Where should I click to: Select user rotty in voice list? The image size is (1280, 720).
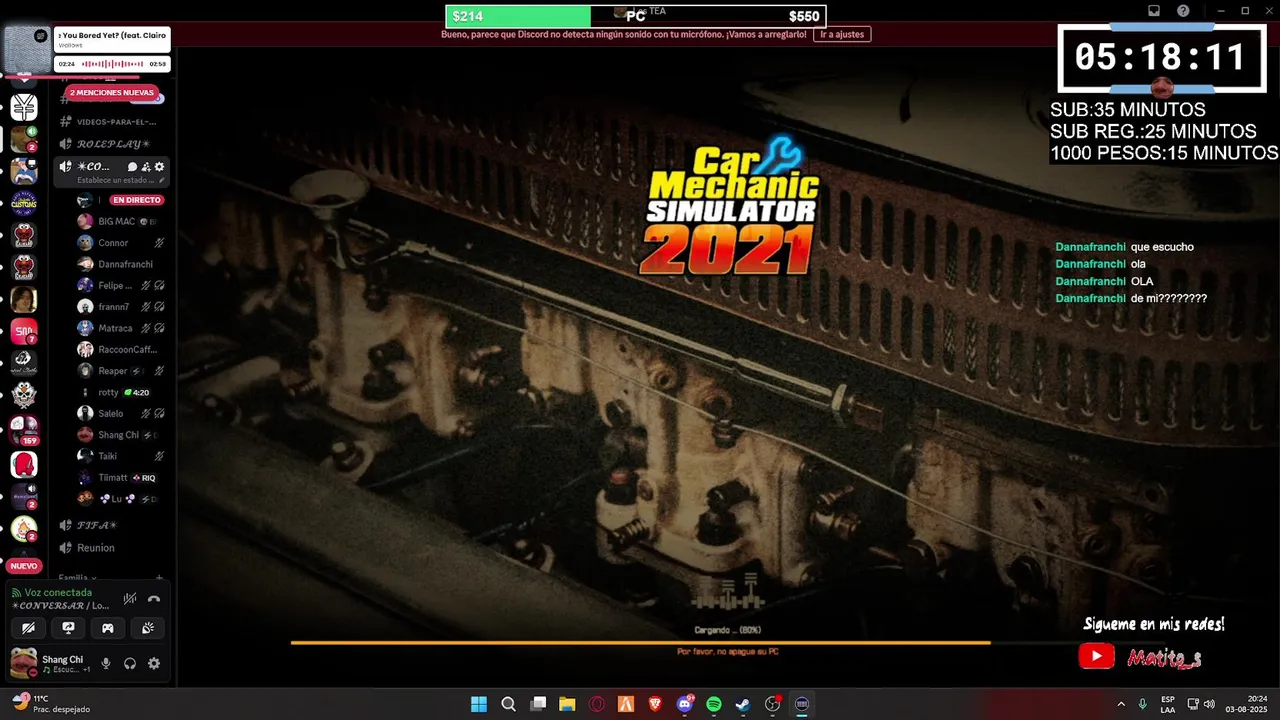coord(122,392)
